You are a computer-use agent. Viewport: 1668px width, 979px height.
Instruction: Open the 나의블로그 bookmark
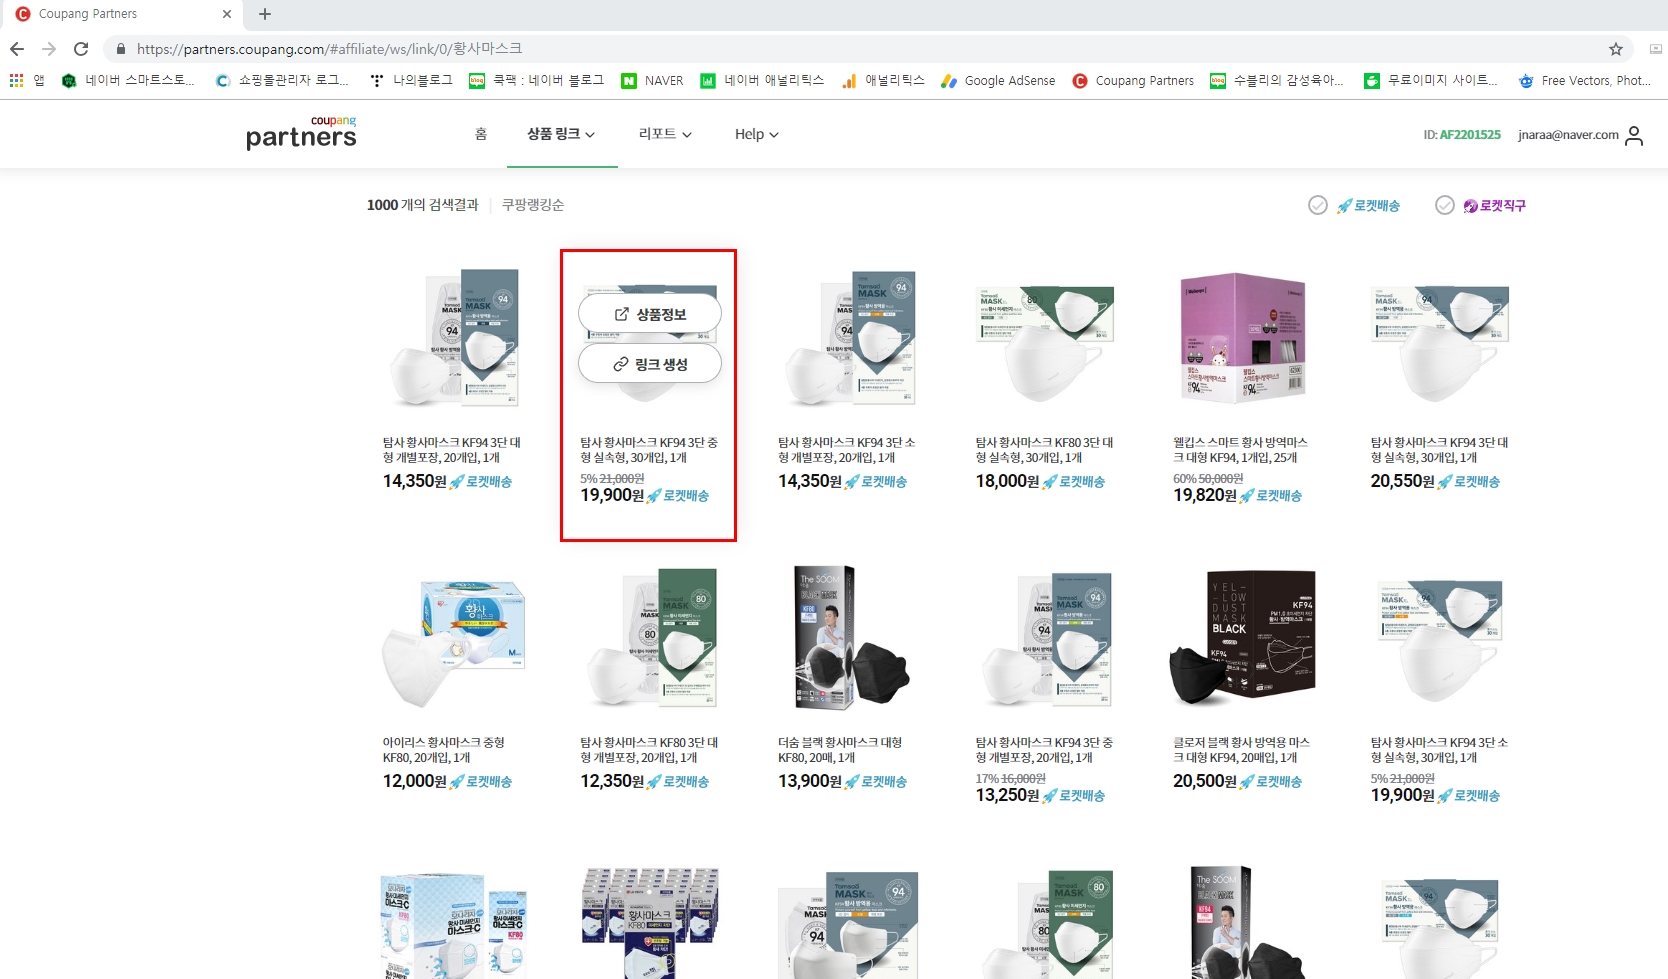411,81
